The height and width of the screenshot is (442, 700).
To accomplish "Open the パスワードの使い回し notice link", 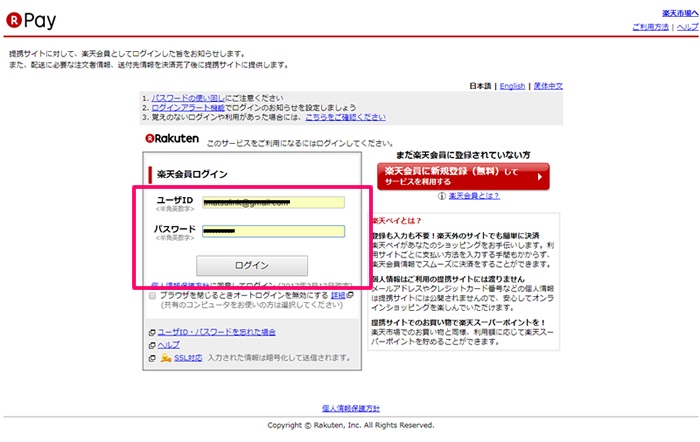I will coord(188,98).
